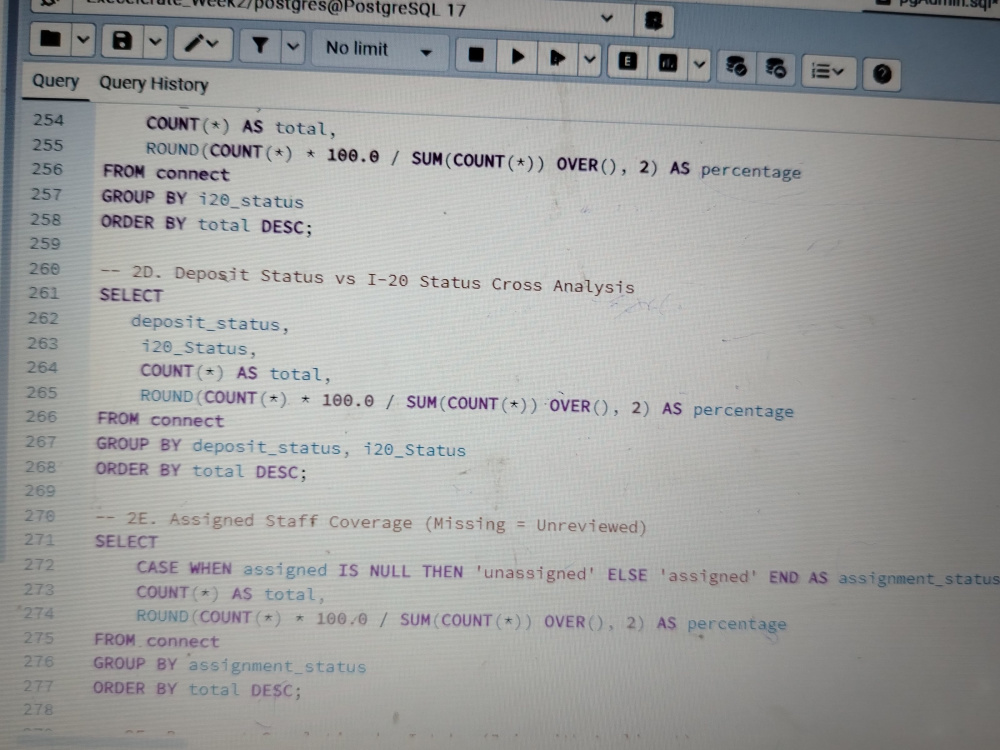Switch to the Query History tab
The height and width of the screenshot is (750, 1000).
(154, 84)
